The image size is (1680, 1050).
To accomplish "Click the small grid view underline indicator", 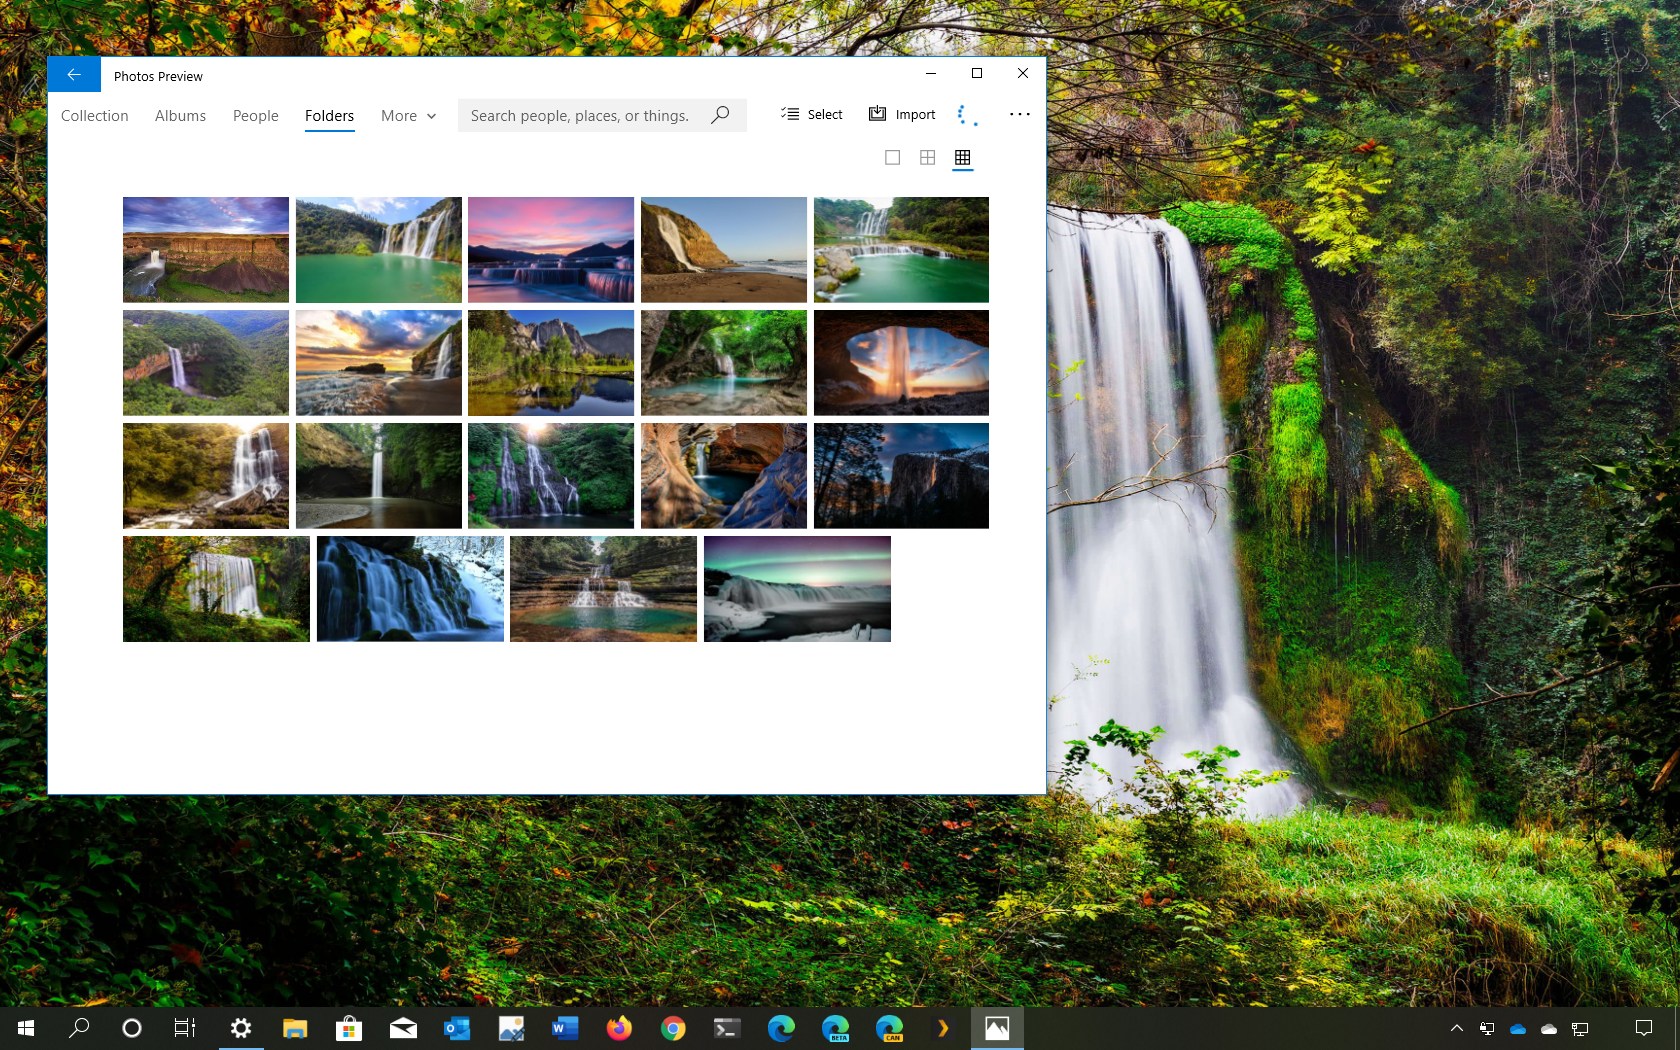I will point(962,172).
